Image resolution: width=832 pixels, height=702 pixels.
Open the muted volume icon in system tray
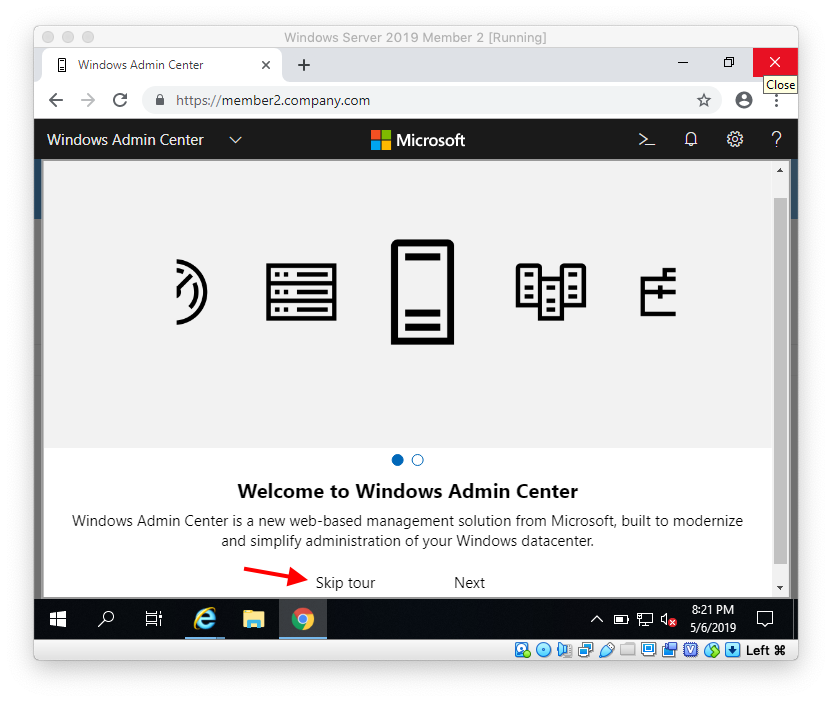tap(668, 619)
